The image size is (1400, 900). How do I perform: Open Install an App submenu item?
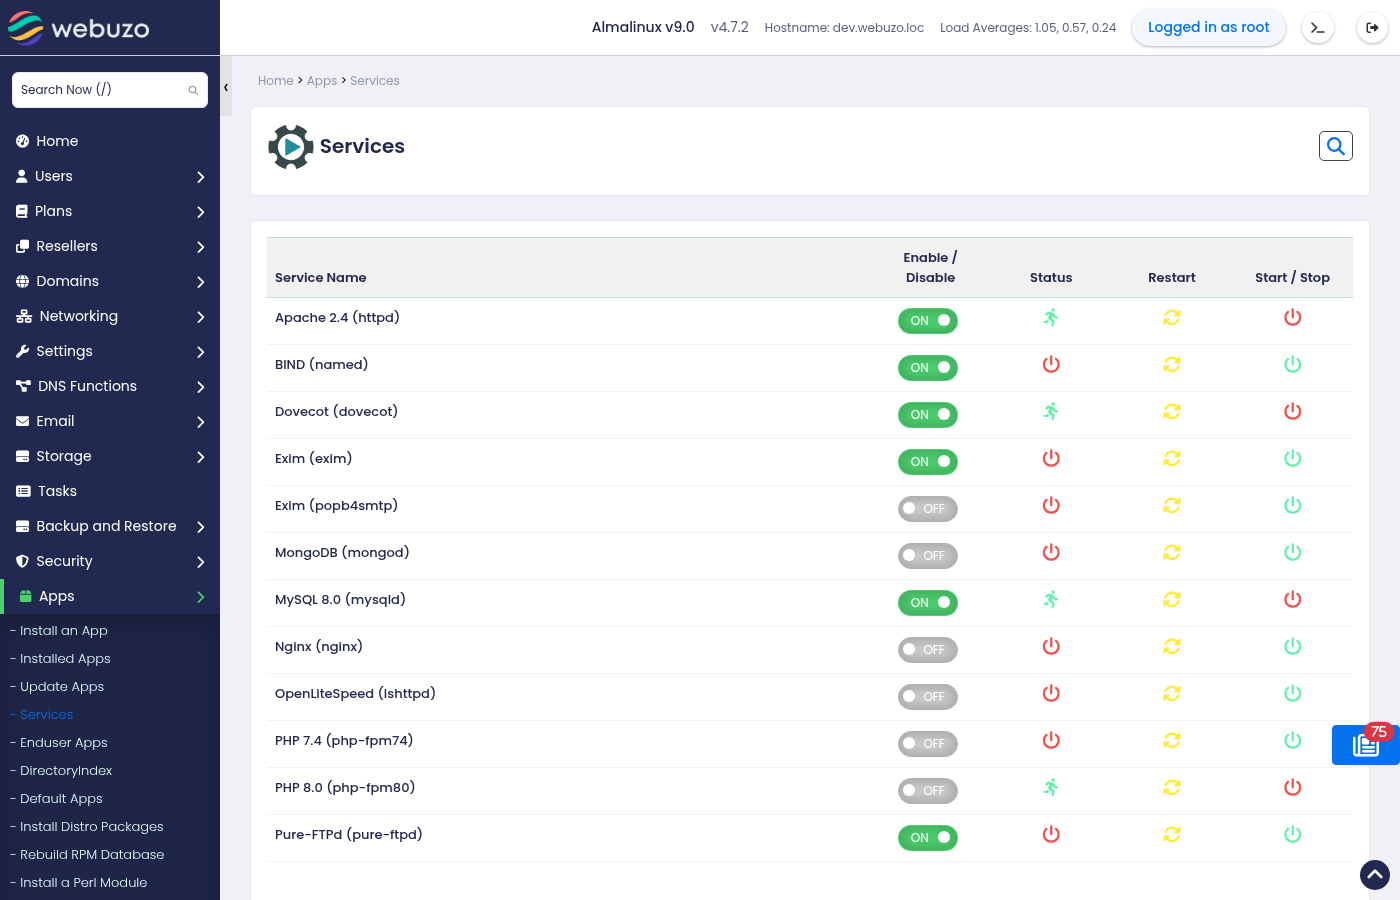coord(64,631)
